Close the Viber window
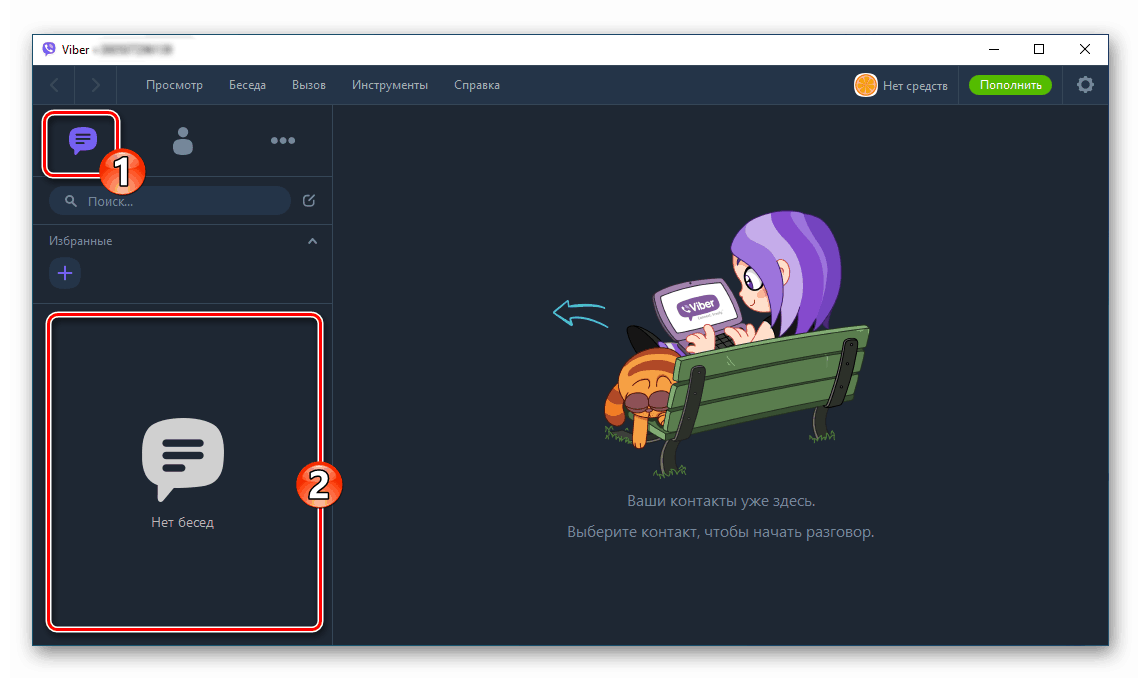 tap(1085, 49)
